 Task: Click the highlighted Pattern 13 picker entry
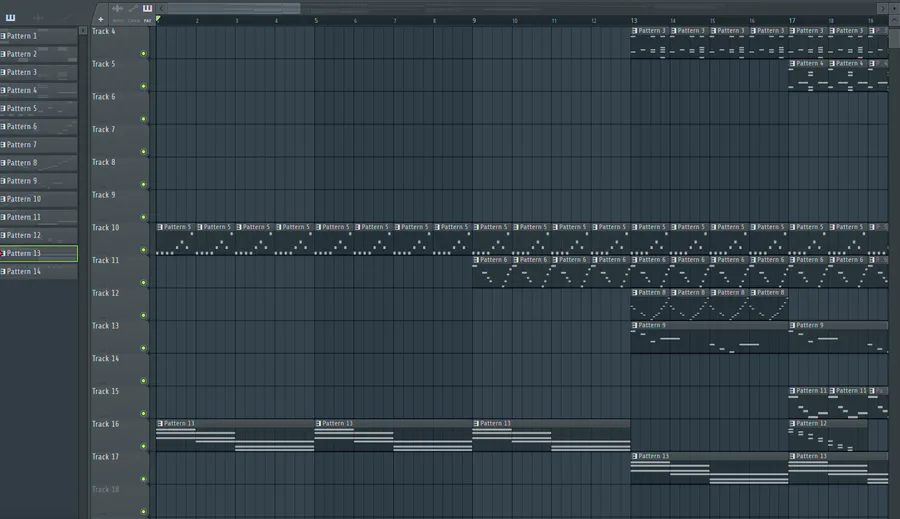click(38, 253)
